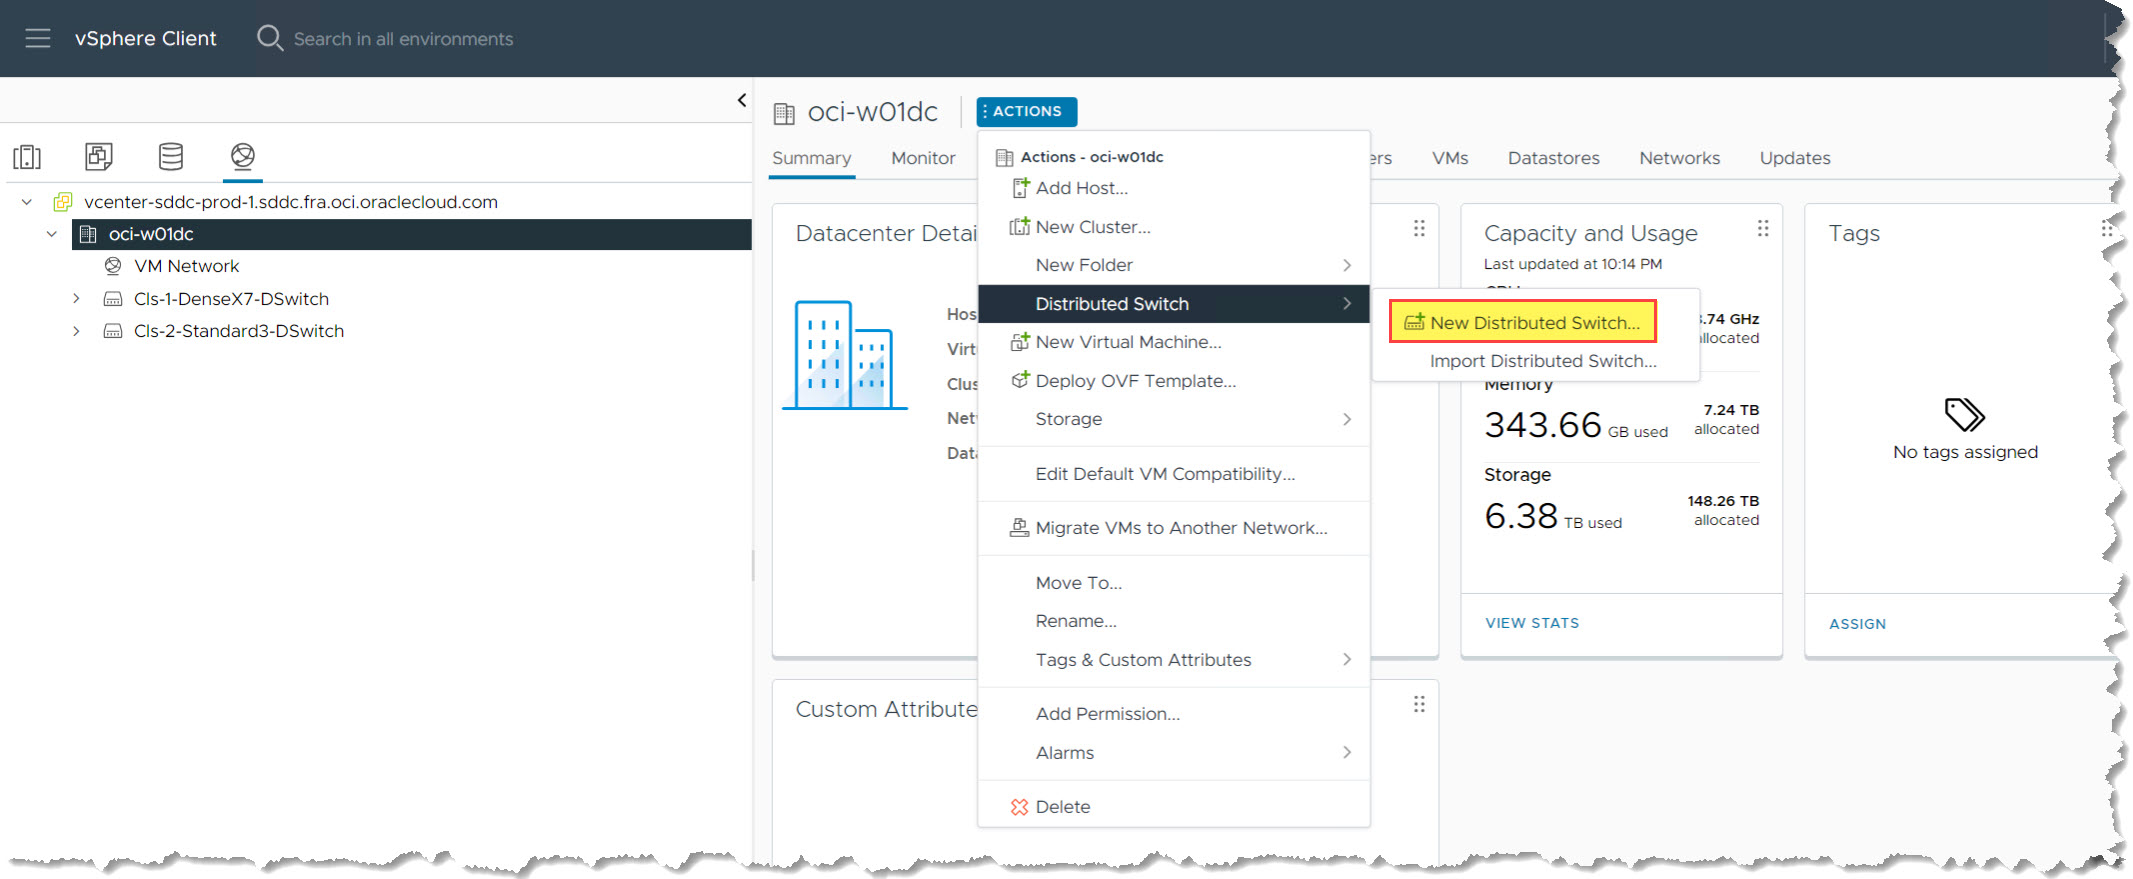The height and width of the screenshot is (879, 2133).
Task: Switch to Storage inventory view
Action: click(171, 156)
